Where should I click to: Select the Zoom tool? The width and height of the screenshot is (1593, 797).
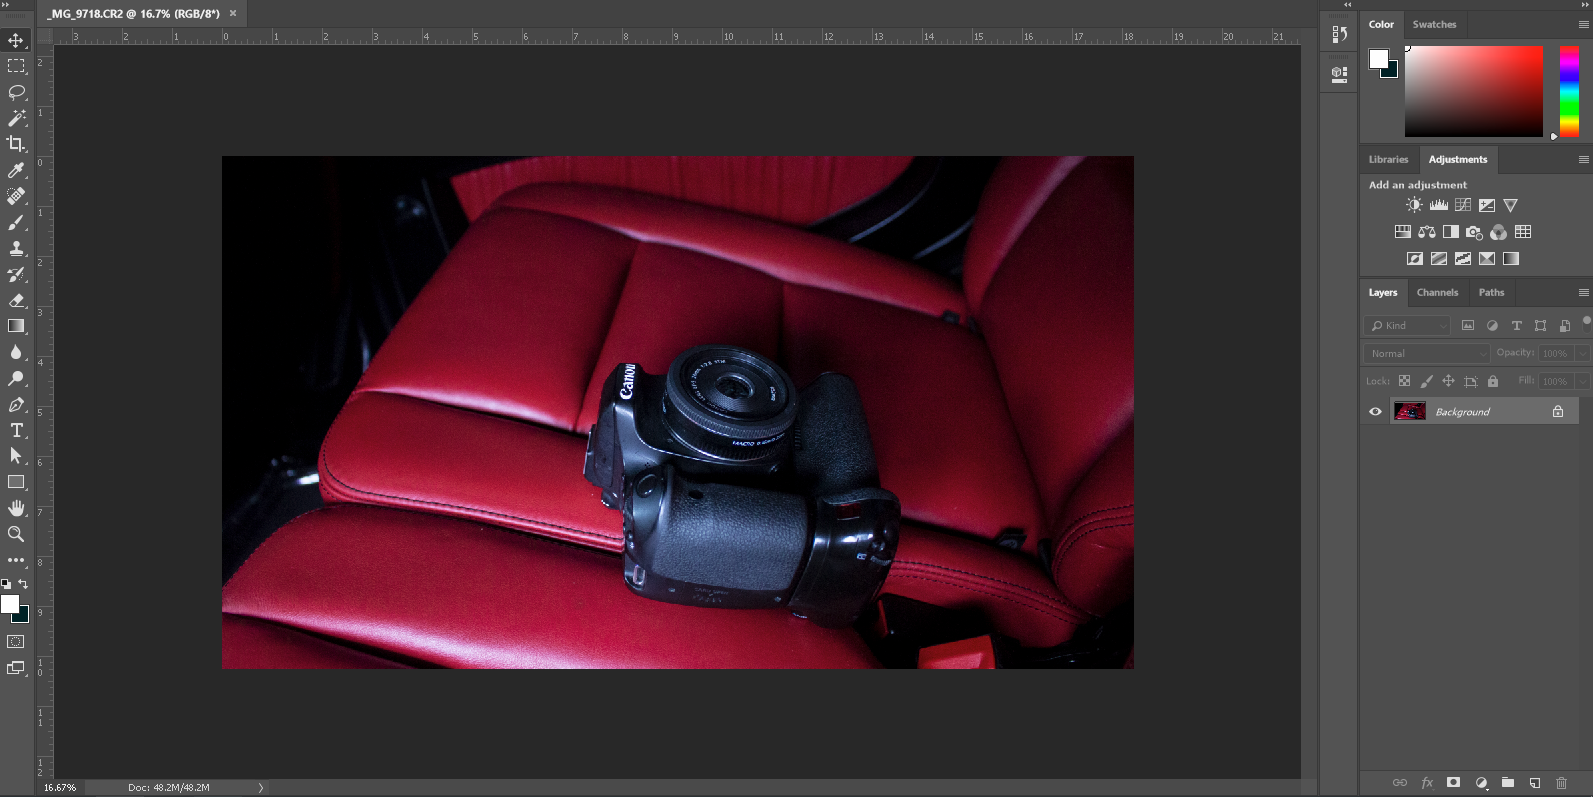click(16, 534)
